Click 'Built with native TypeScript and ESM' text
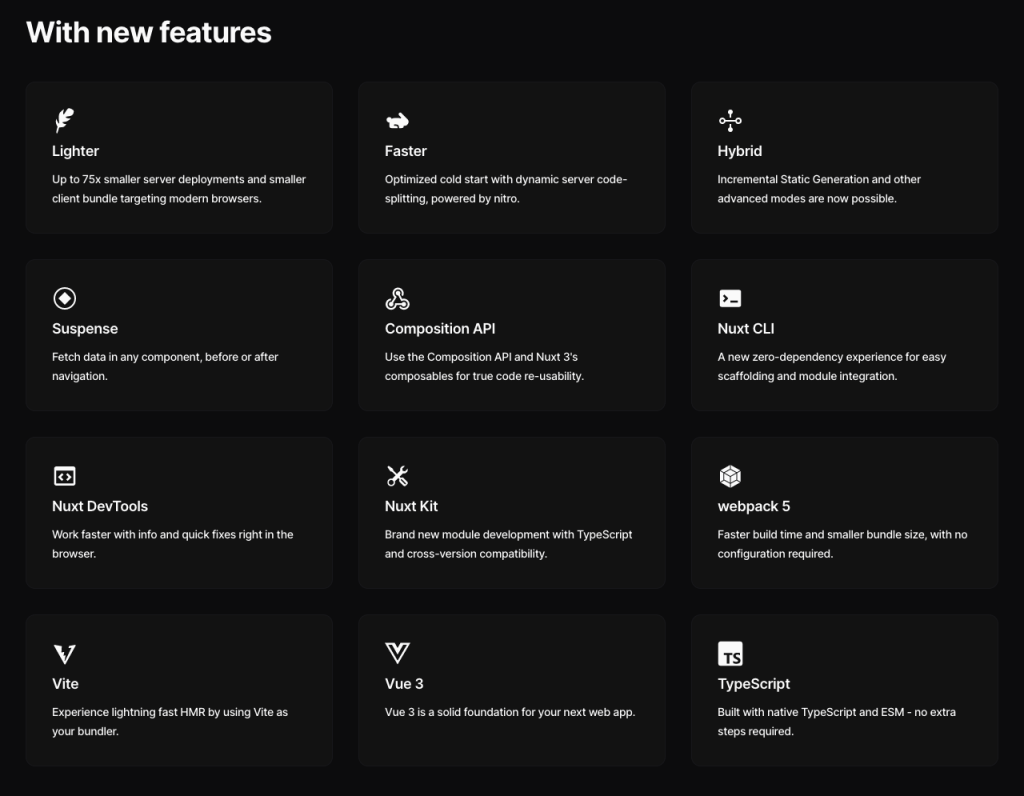Viewport: 1024px width, 796px height. tap(837, 722)
